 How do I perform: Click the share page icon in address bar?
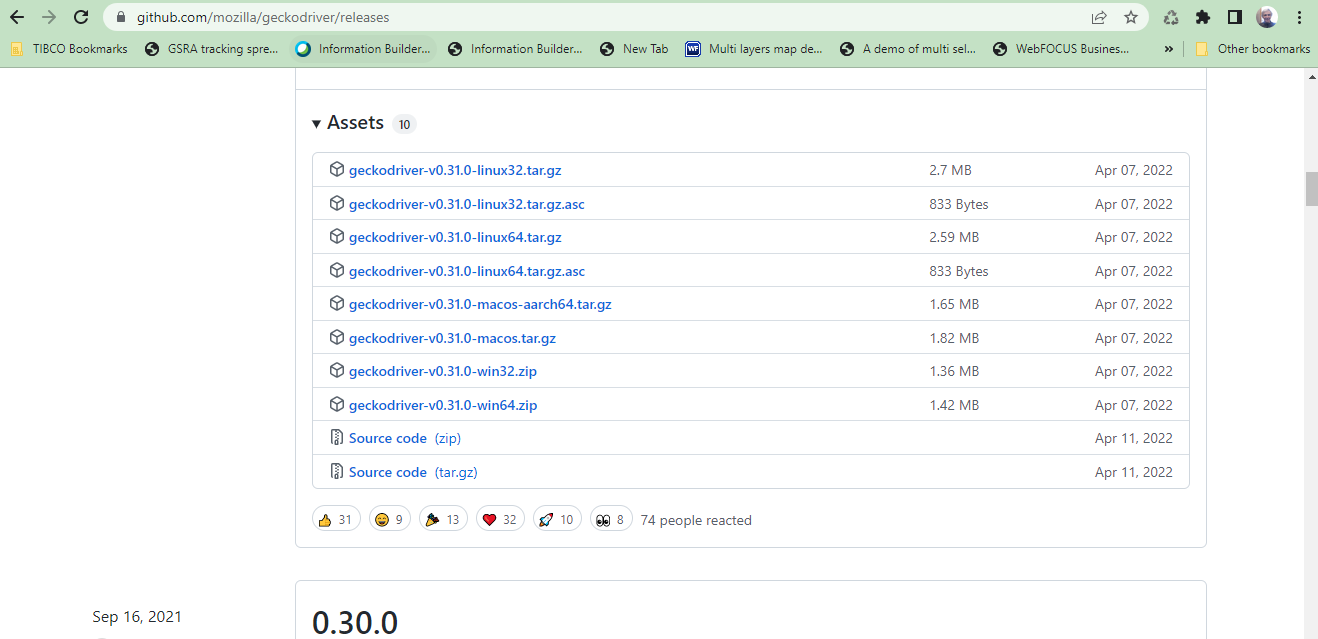coord(1099,17)
